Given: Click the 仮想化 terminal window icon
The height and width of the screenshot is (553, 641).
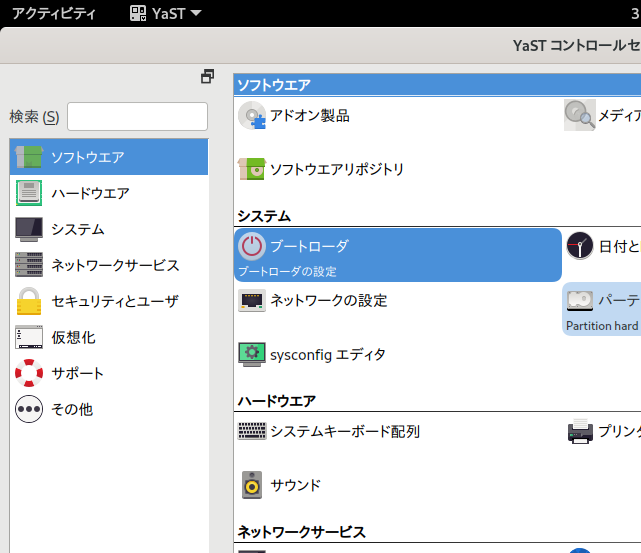Looking at the screenshot, I should (x=29, y=337).
